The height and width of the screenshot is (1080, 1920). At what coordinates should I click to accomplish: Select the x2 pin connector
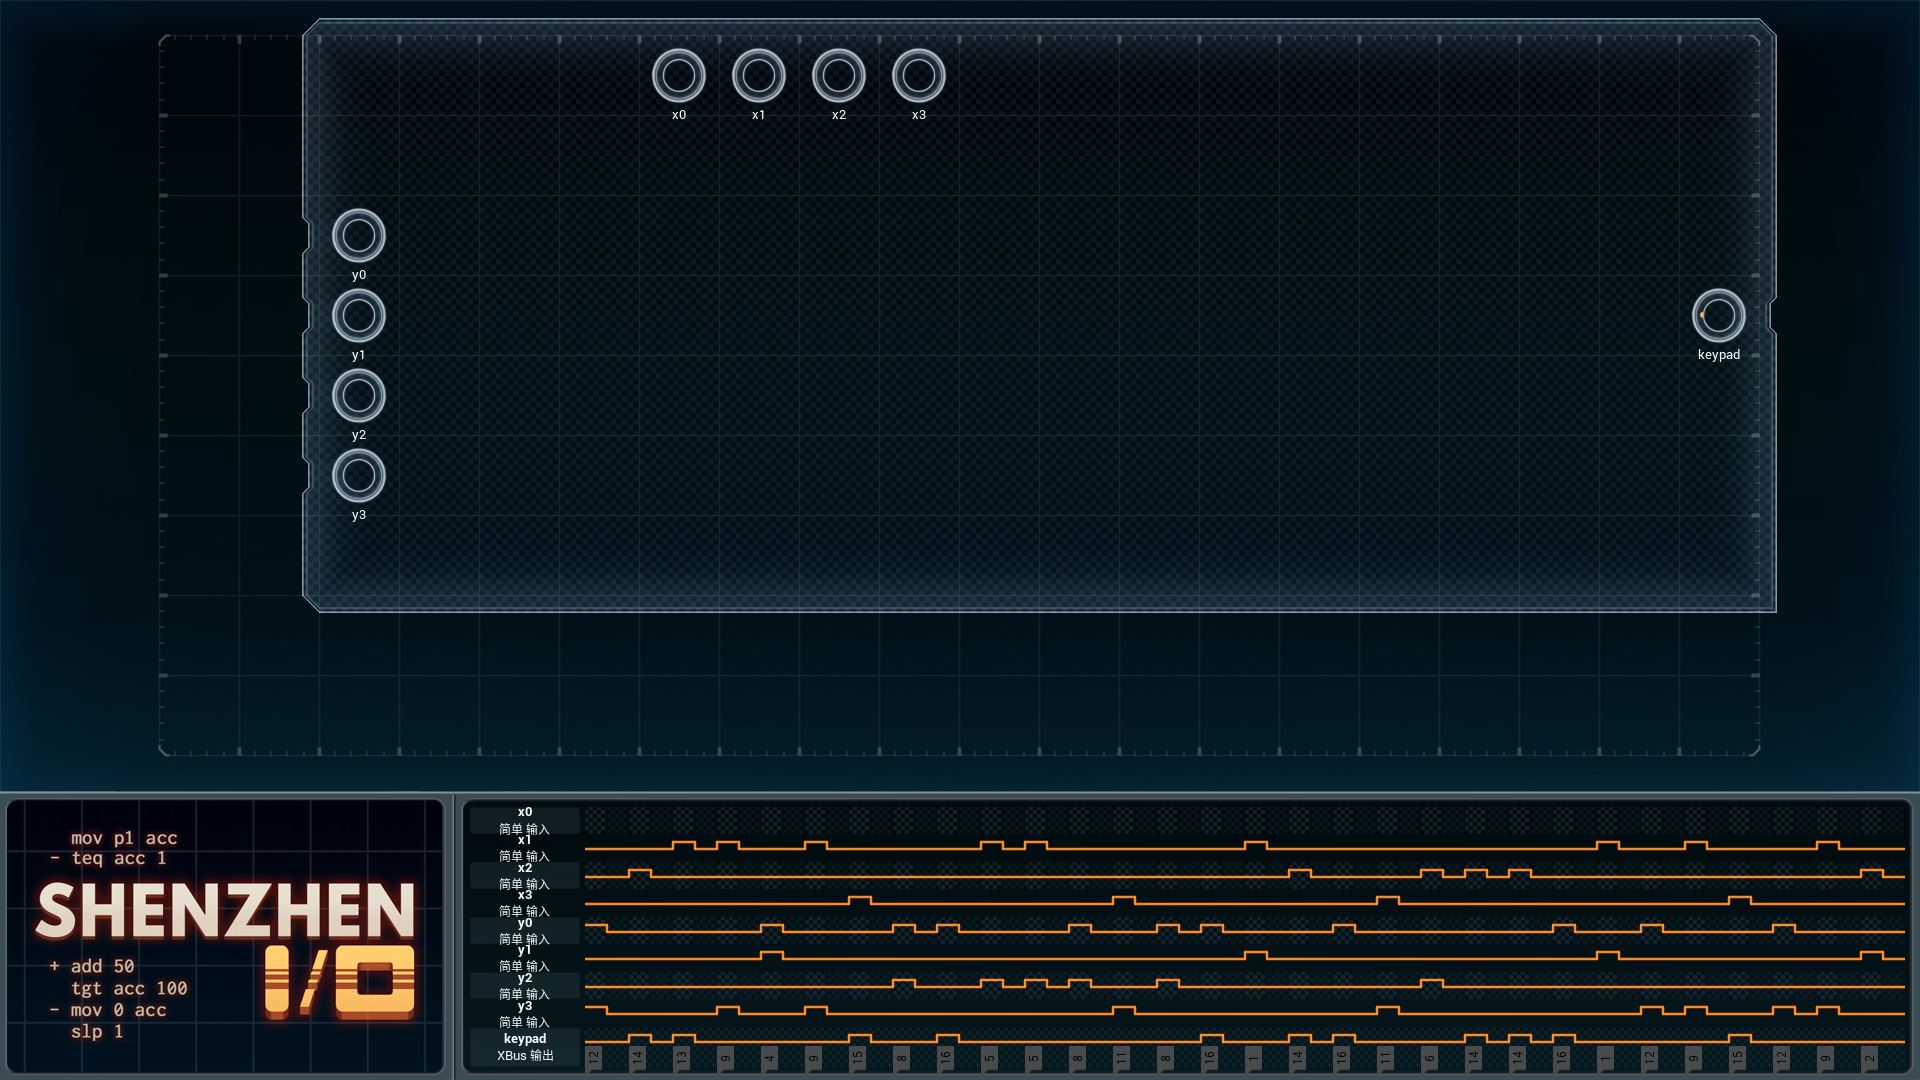click(838, 75)
